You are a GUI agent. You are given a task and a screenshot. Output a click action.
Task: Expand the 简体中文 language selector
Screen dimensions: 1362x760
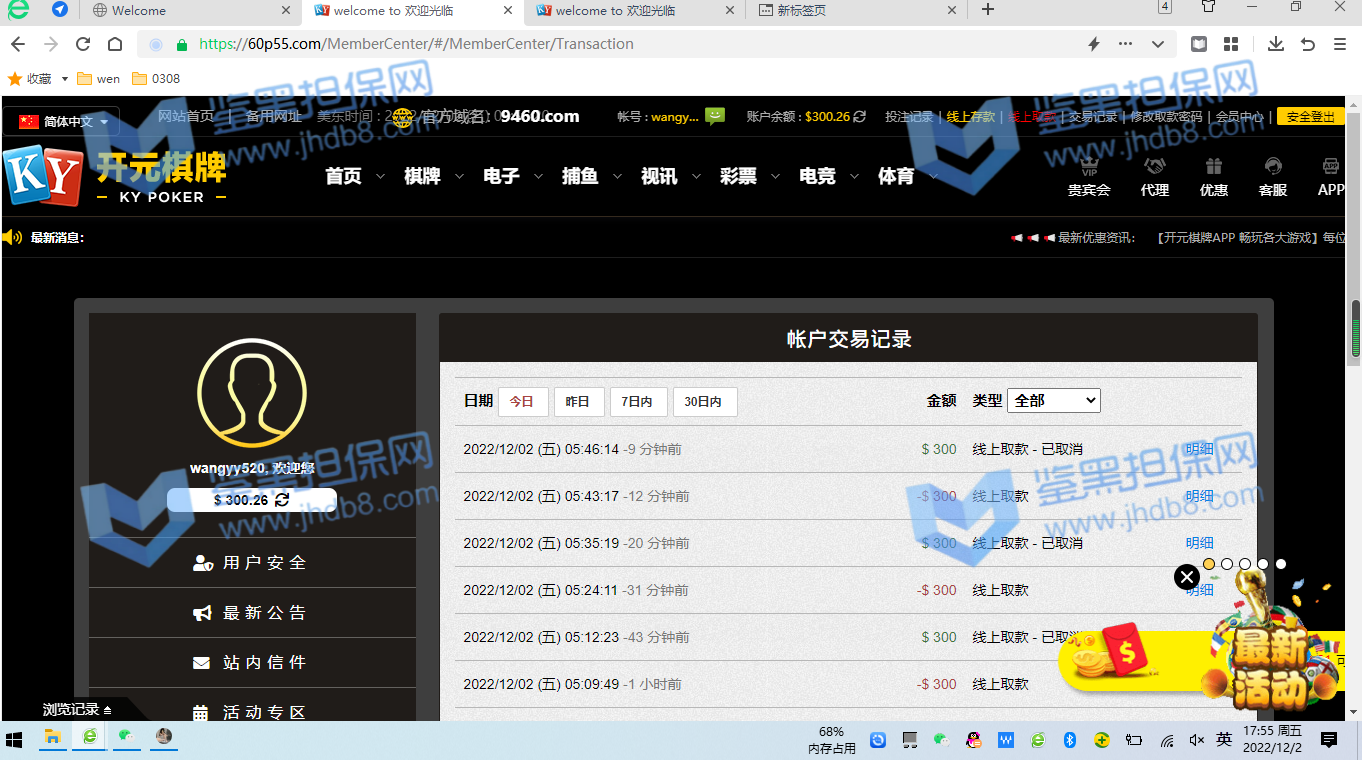coord(62,122)
